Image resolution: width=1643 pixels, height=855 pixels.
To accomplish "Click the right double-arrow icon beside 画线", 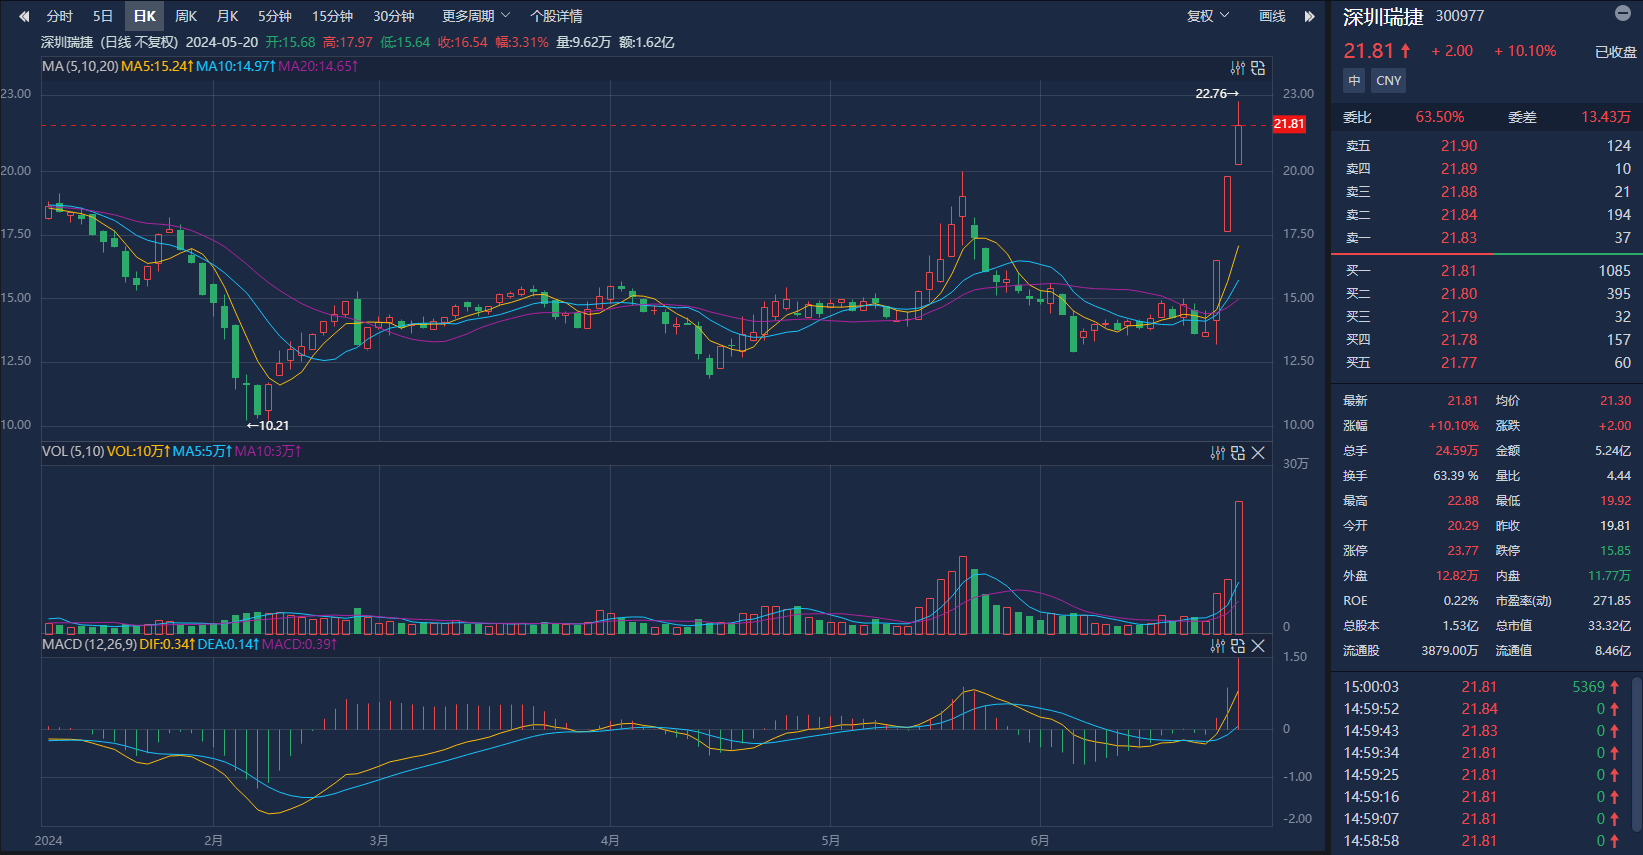I will pyautogui.click(x=1309, y=16).
